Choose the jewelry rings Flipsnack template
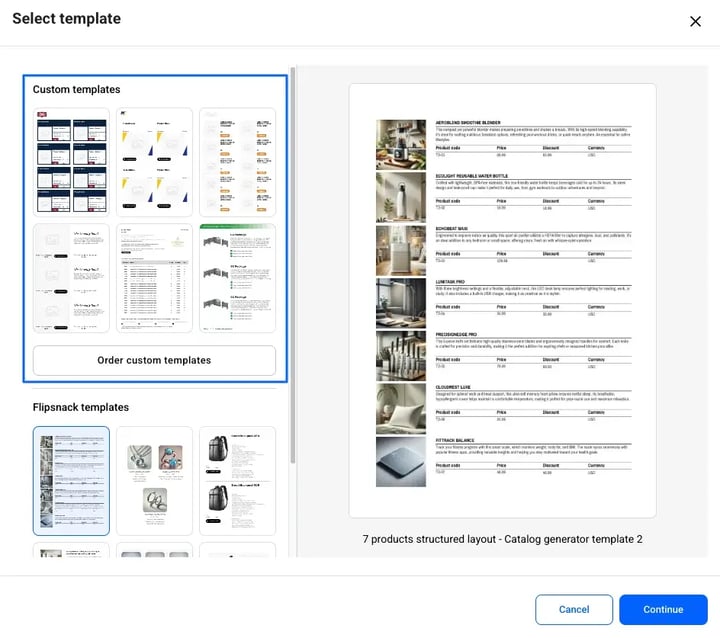Image resolution: width=720 pixels, height=638 pixels. pos(154,481)
